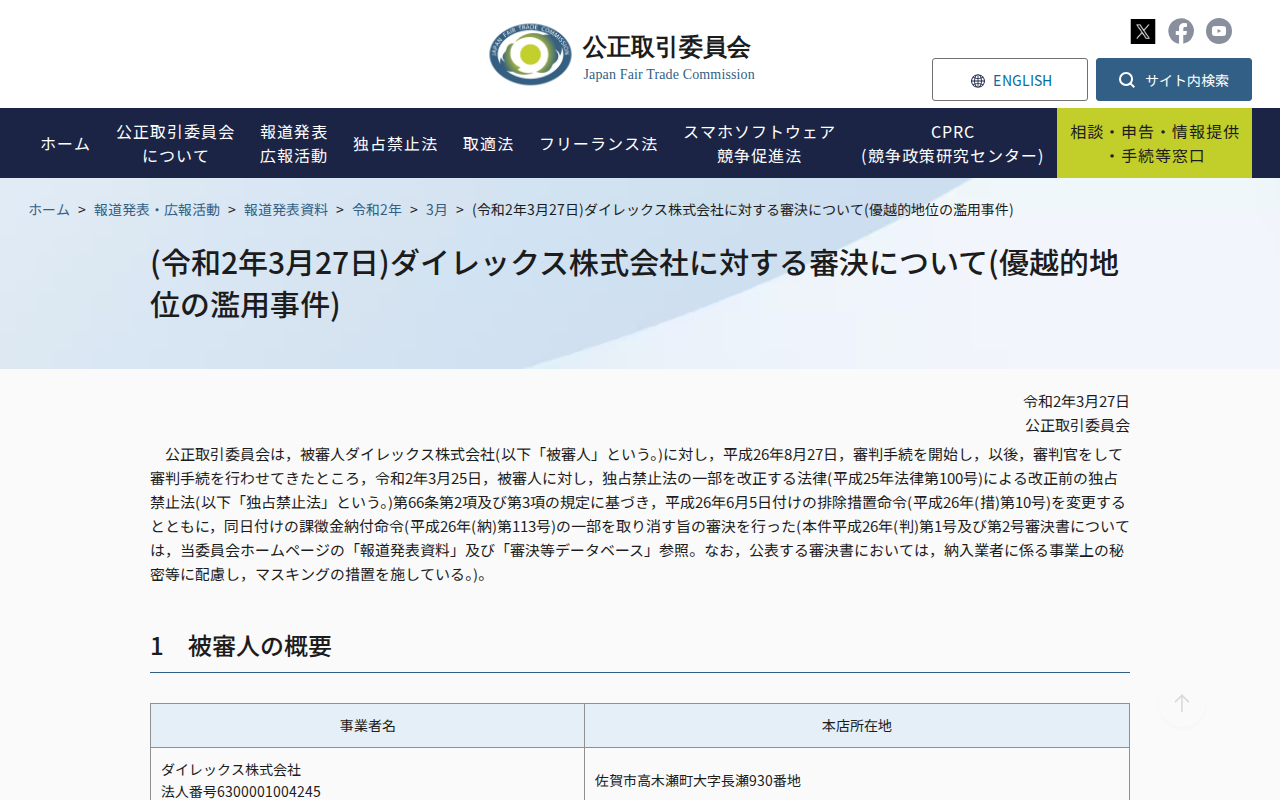Screen dimensions: 1280x800
Task: Open 独占禁止法 navigation menu item
Action: coord(395,144)
